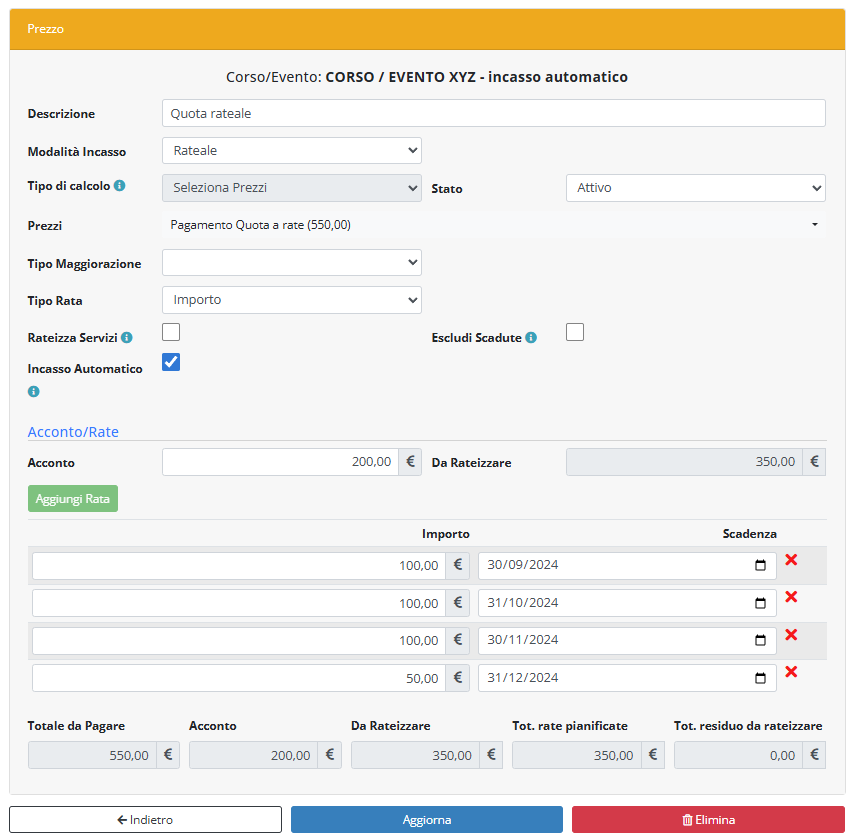
Task: Click info icon next to Tipo di calcolo
Action: [120, 186]
